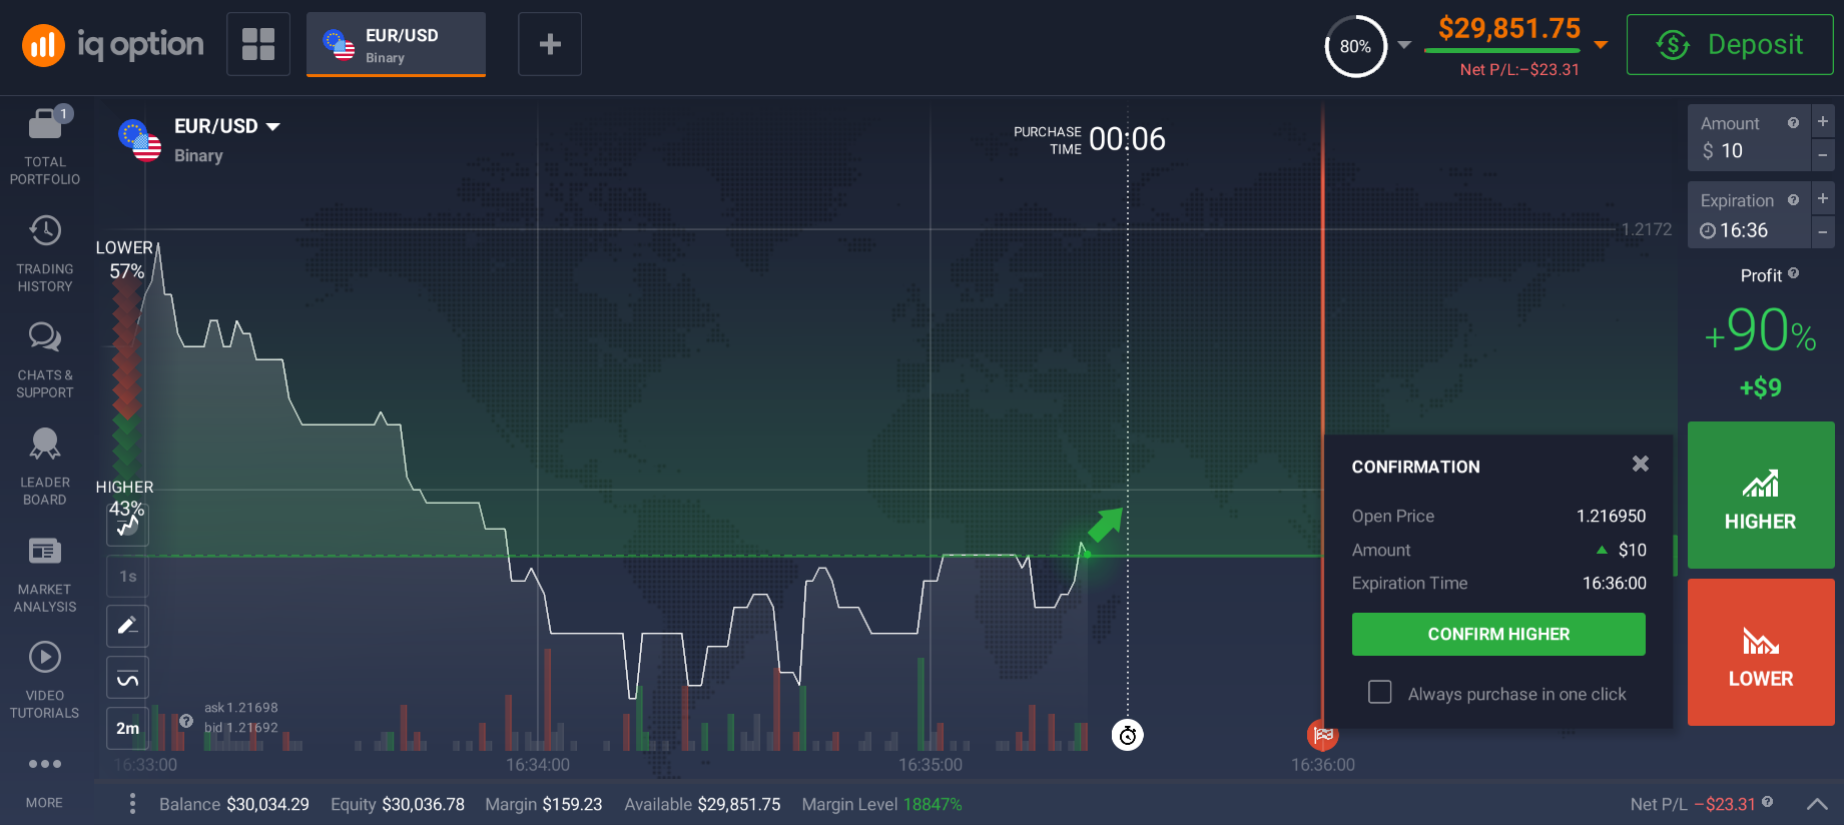Decrease the Expiration time with minus
The width and height of the screenshot is (1844, 825).
[x=1823, y=232]
